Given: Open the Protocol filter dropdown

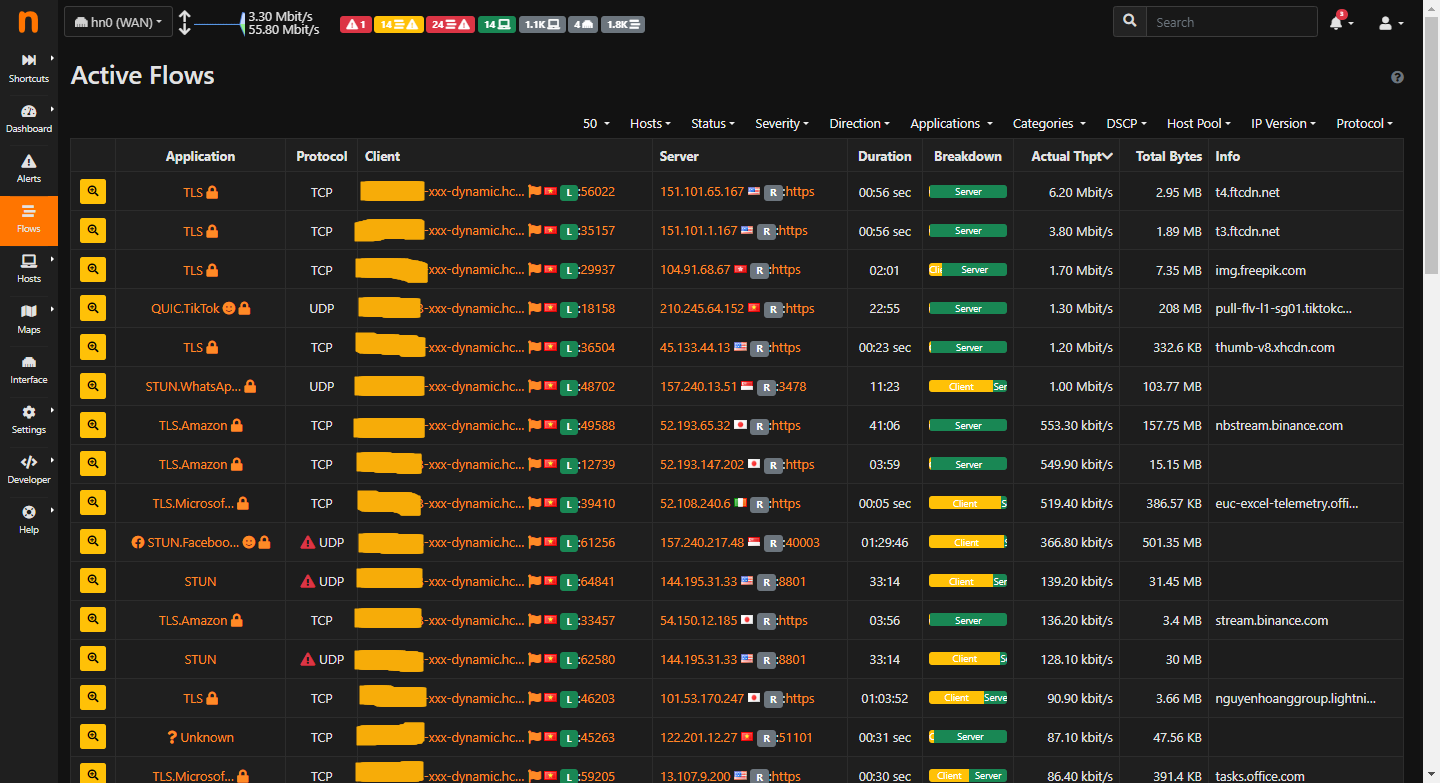Looking at the screenshot, I should pyautogui.click(x=1364, y=124).
